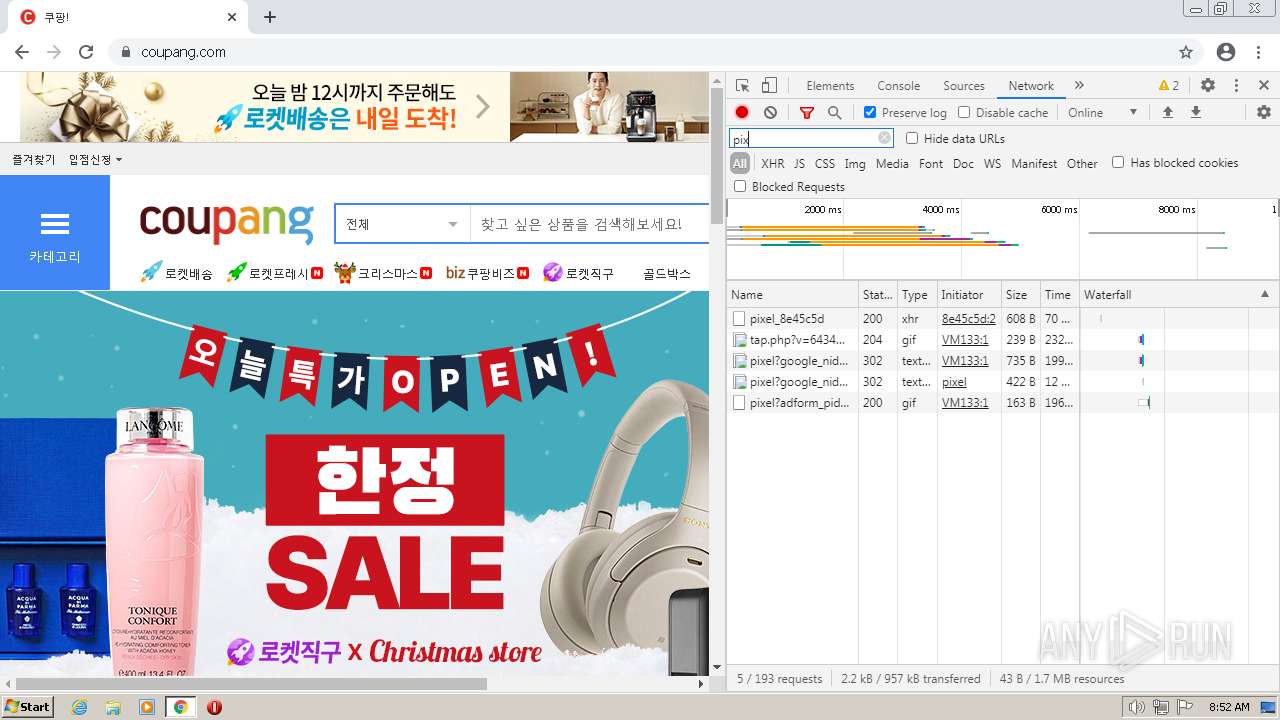Click the Coupang product search field
The image size is (1280, 720).
coord(589,224)
